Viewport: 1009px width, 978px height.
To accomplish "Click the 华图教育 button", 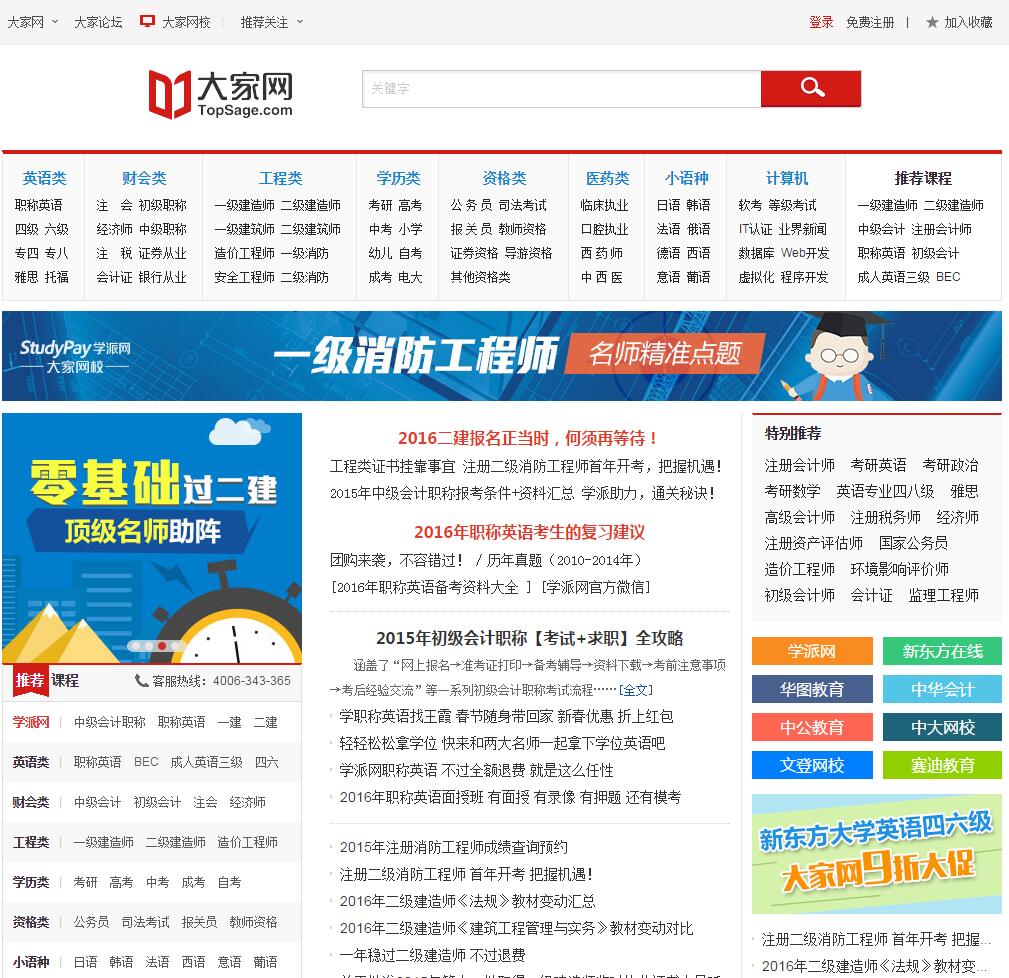I will pyautogui.click(x=812, y=689).
